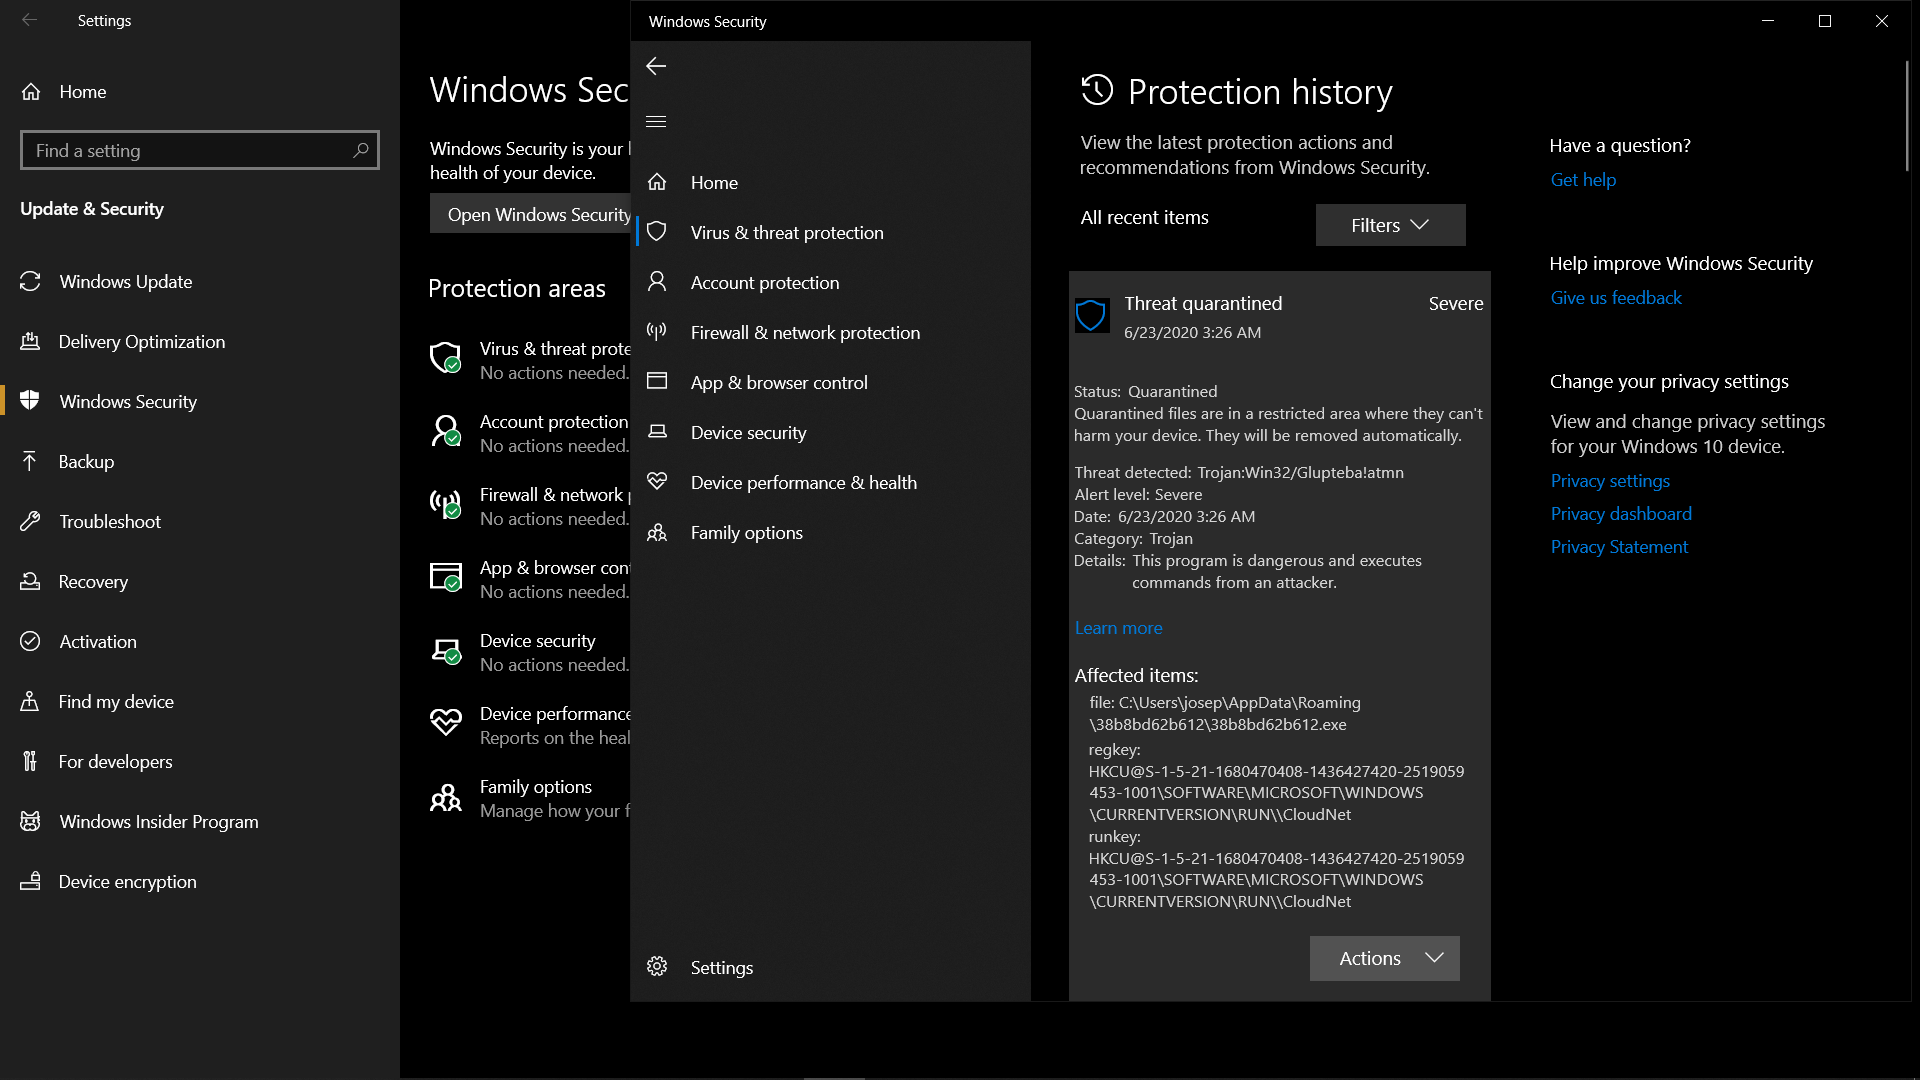The width and height of the screenshot is (1920, 1080).
Task: Click the Device performance & health heart icon
Action: [657, 482]
